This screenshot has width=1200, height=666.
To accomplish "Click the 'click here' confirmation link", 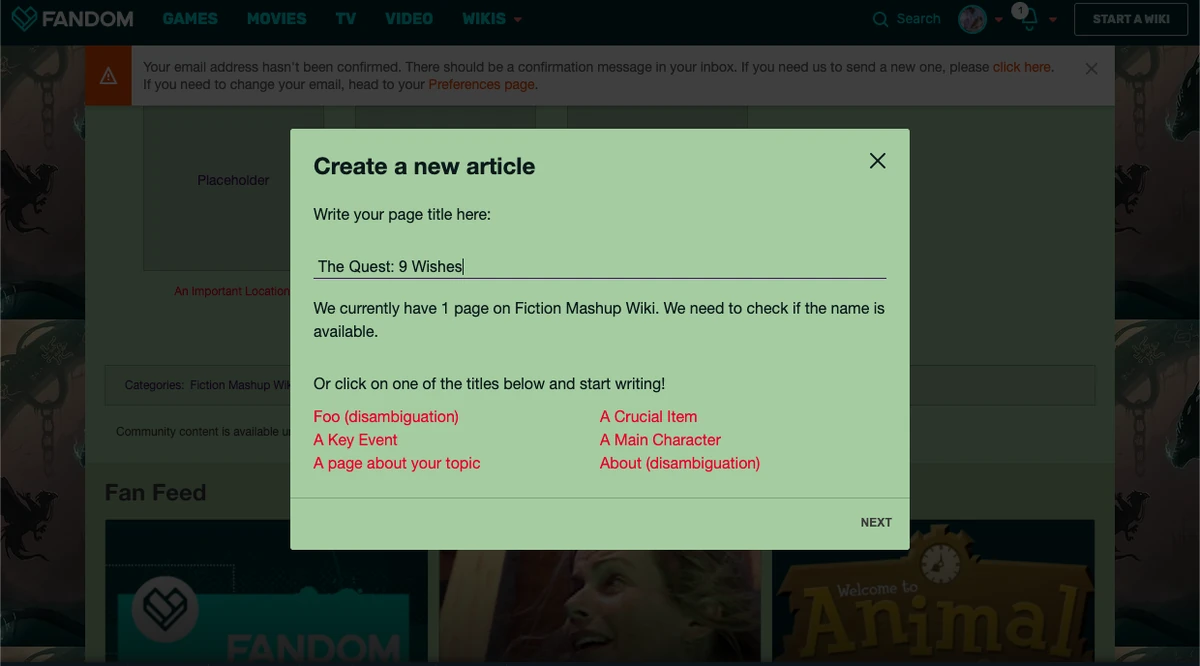I will 1021,67.
